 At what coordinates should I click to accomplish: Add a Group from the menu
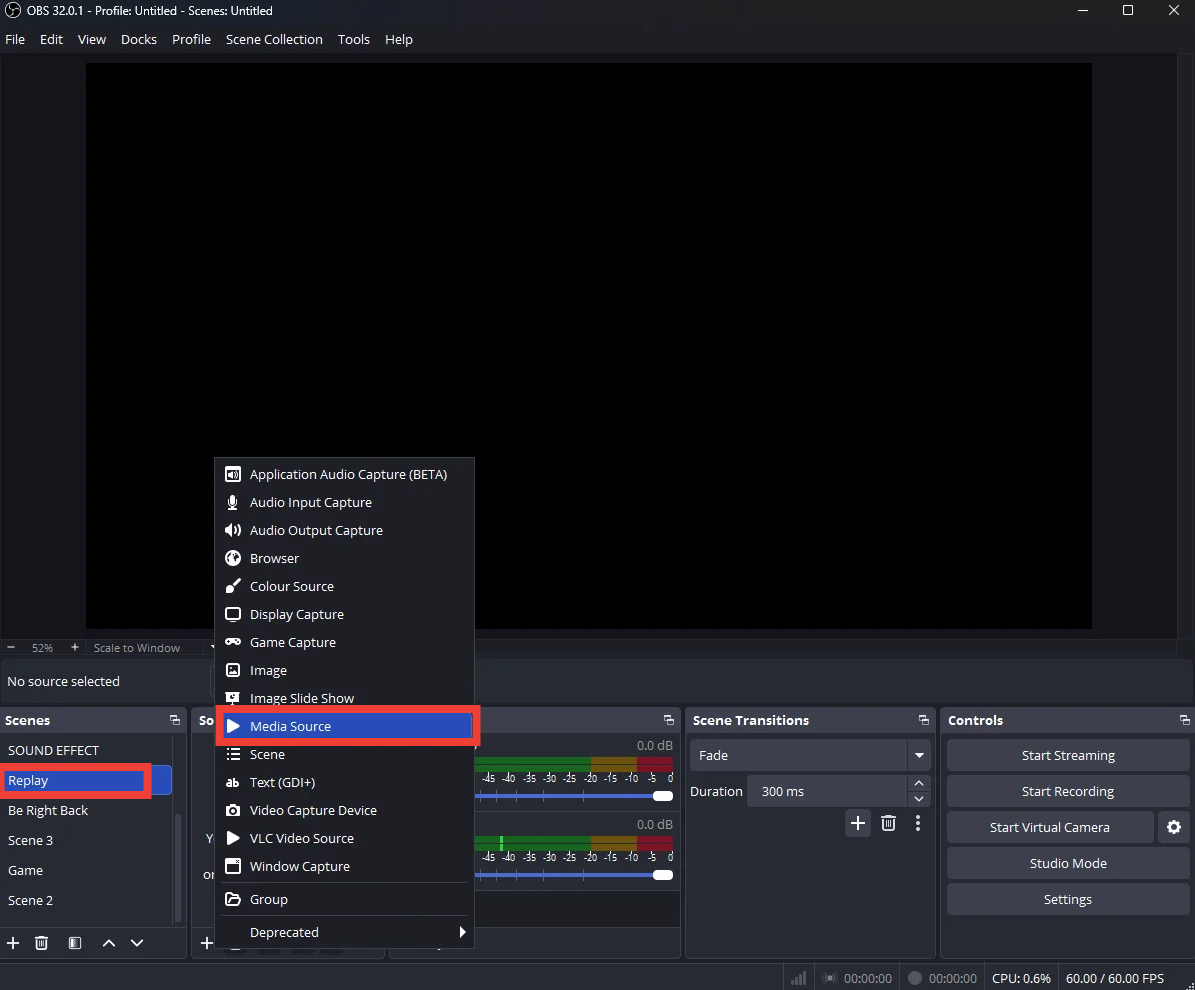(344, 899)
